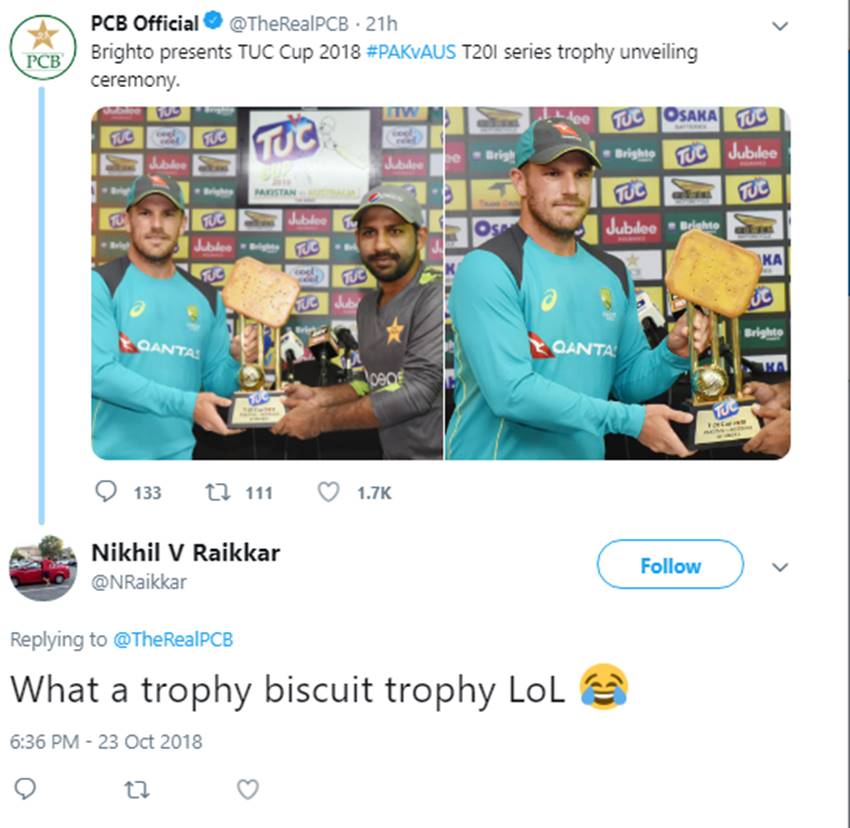Open the 6:36 PM - 23 Oct 2018 timestamp
Viewport: 850px width, 828px height.
106,741
